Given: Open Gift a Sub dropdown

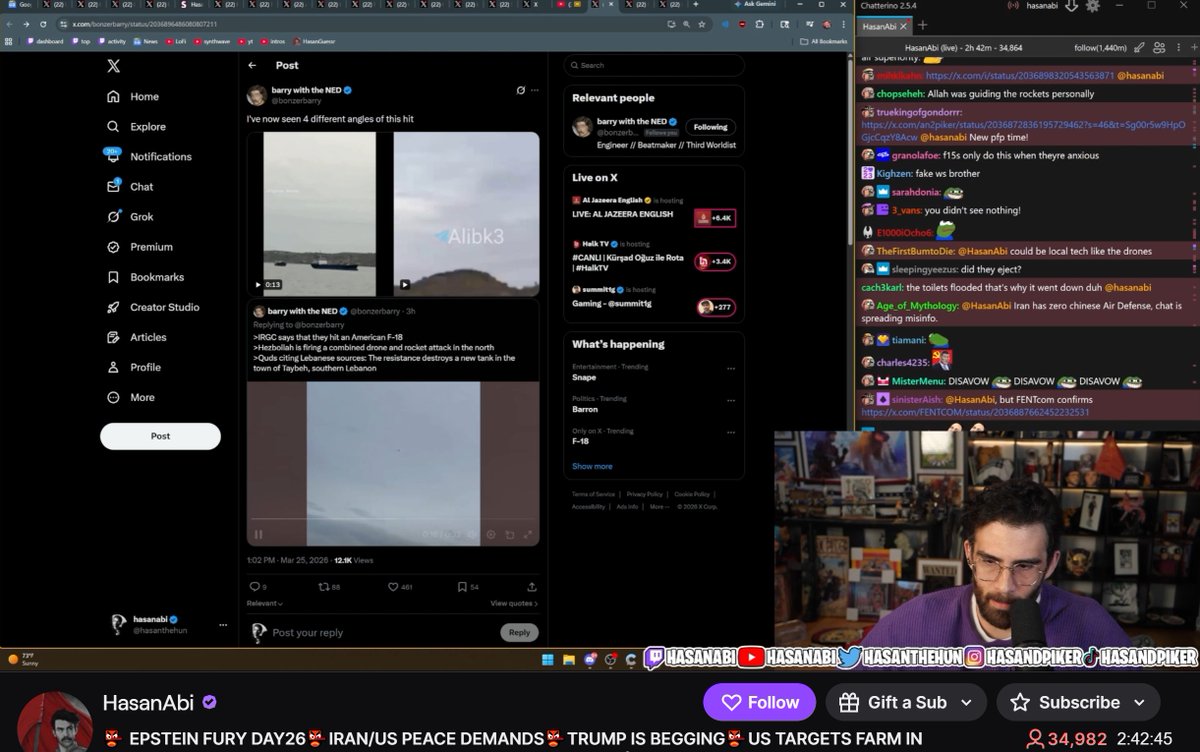Looking at the screenshot, I should pyautogui.click(x=906, y=702).
